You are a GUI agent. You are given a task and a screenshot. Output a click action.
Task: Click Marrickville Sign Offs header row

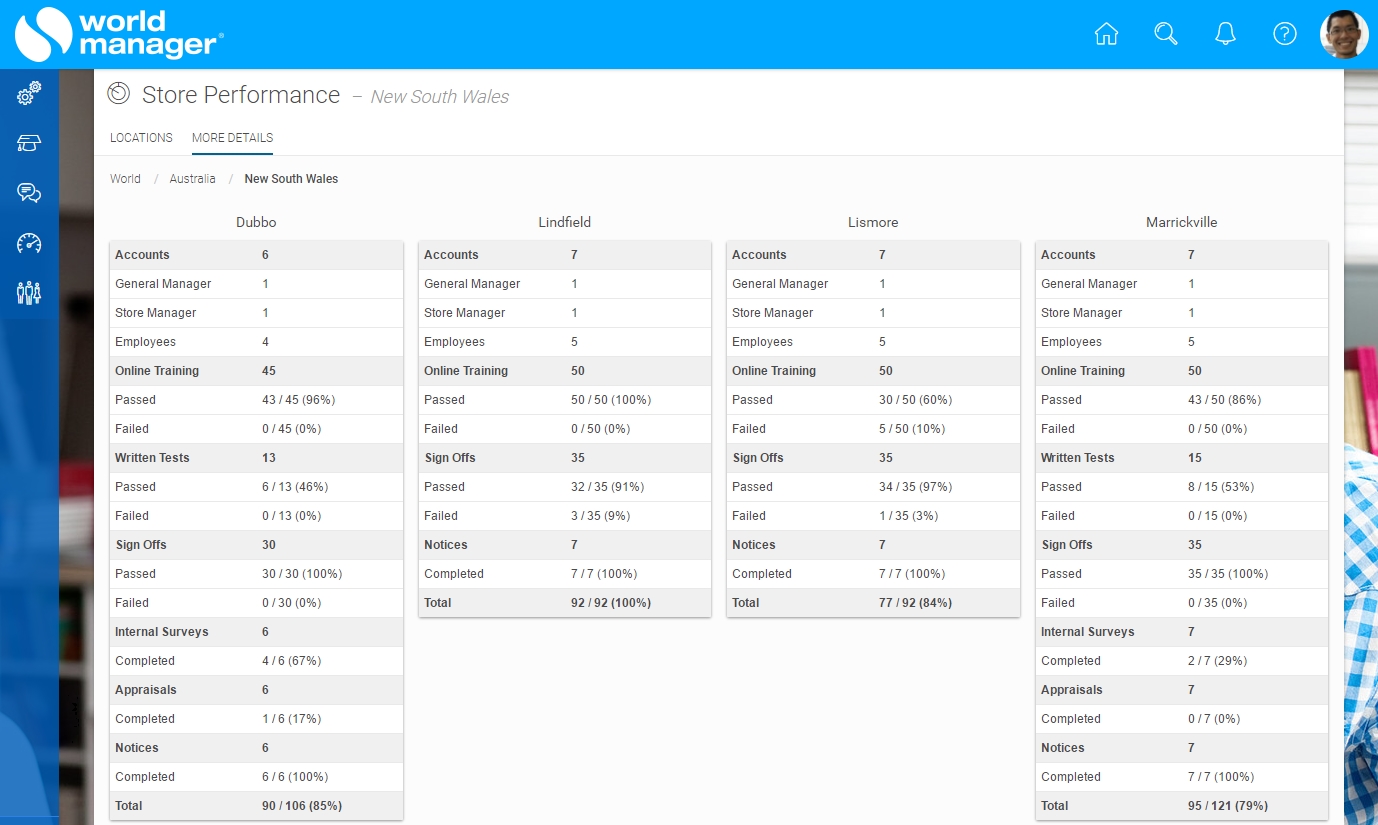(1182, 545)
